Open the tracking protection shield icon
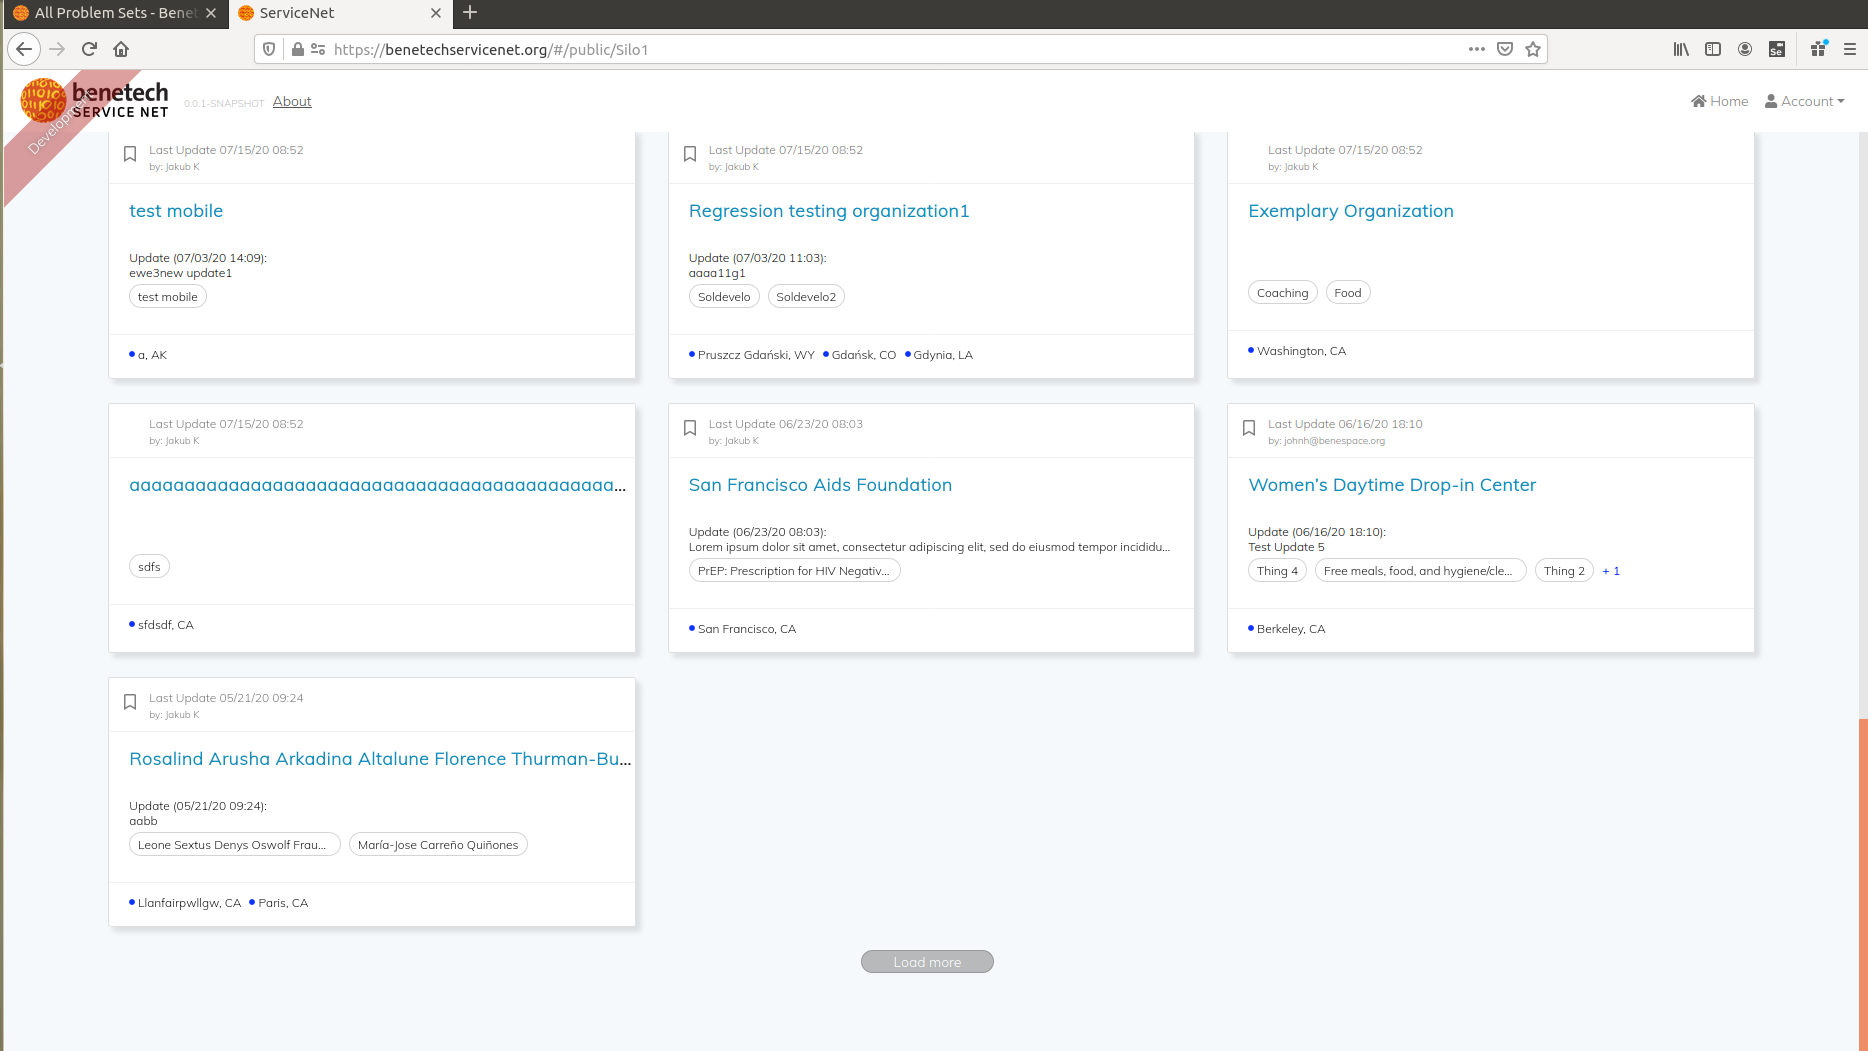Viewport: 1868px width, 1051px height. (268, 49)
